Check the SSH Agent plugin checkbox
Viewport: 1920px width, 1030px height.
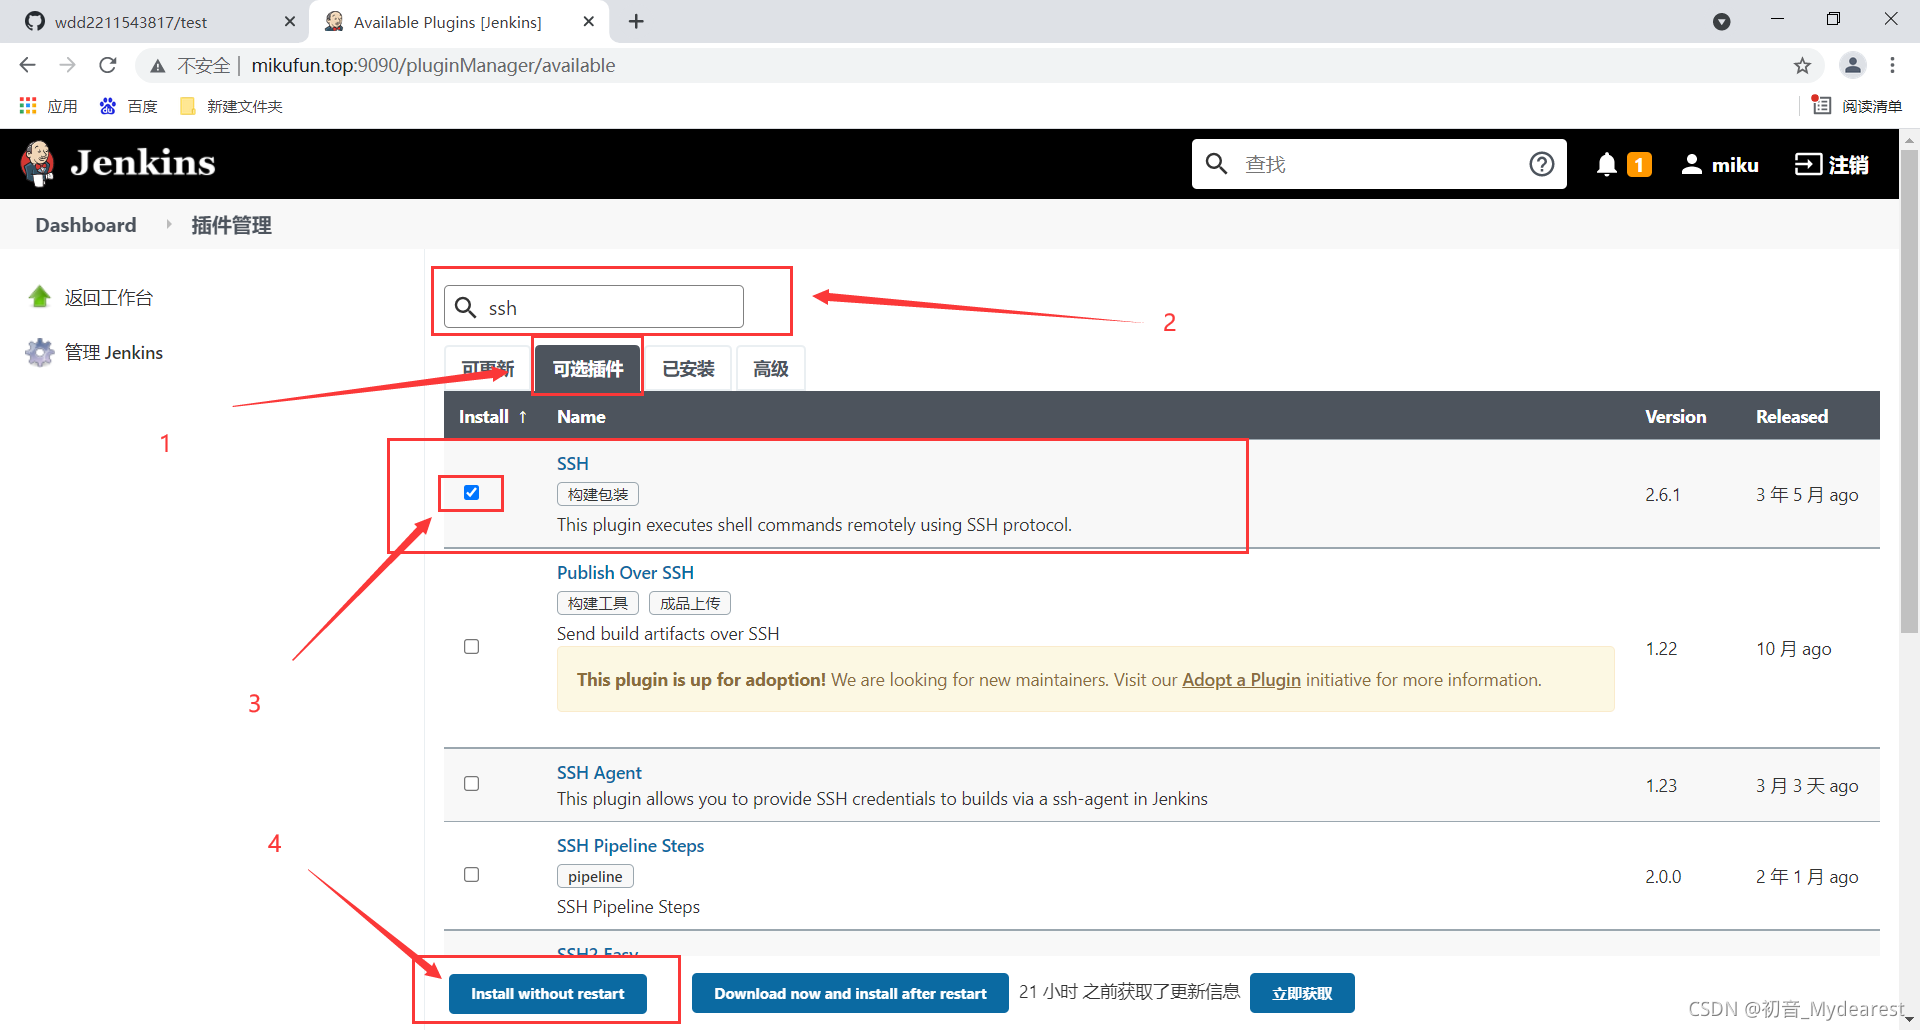click(471, 783)
